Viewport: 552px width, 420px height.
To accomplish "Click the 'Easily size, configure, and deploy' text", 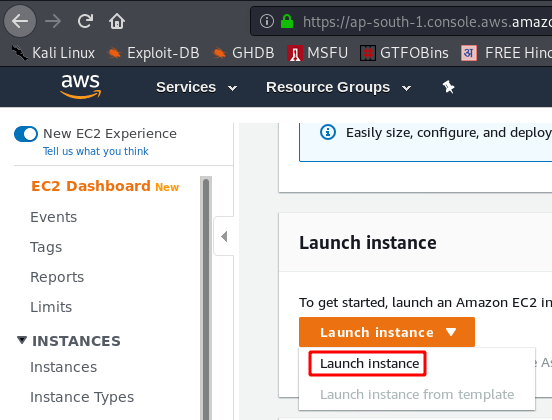I will (449, 133).
